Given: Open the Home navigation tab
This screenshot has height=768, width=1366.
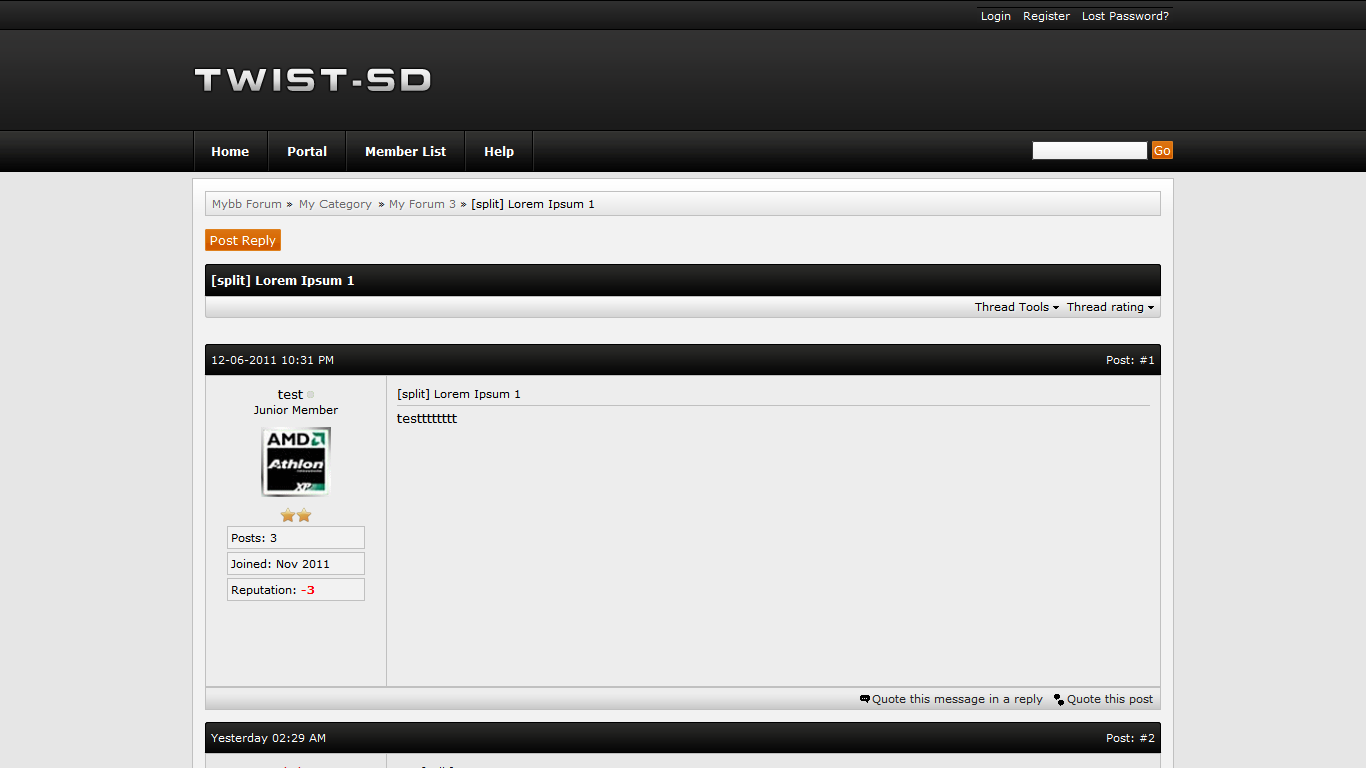Looking at the screenshot, I should pyautogui.click(x=230, y=152).
